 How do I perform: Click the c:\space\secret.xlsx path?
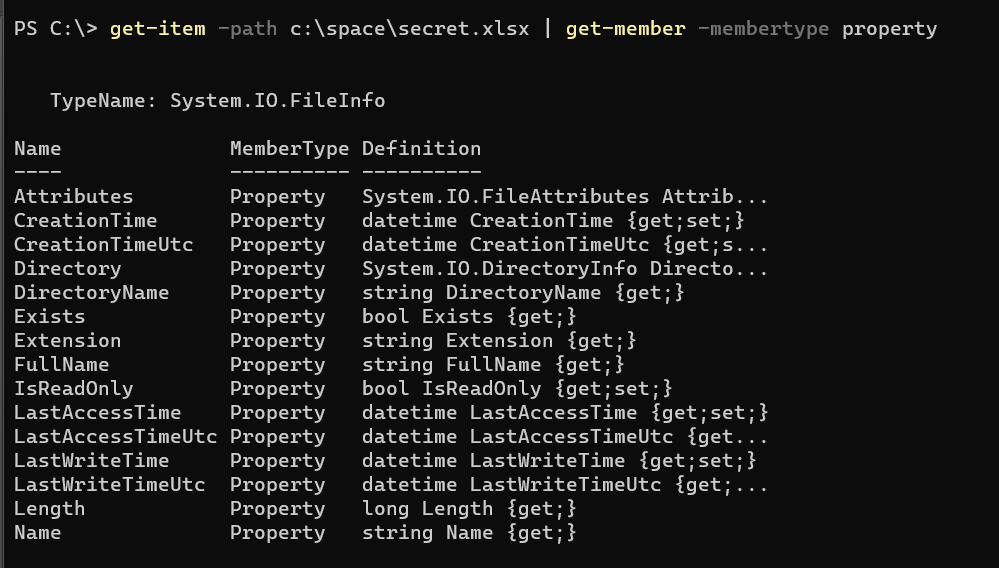pos(409,29)
